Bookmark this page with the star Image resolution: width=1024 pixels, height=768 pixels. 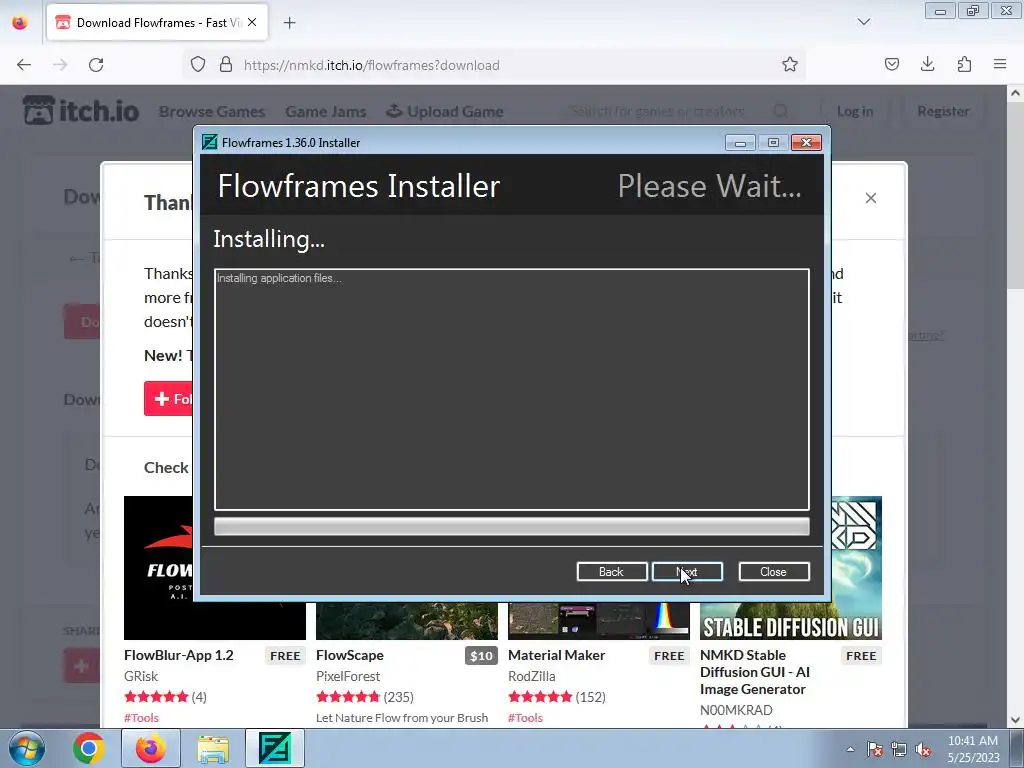point(790,65)
